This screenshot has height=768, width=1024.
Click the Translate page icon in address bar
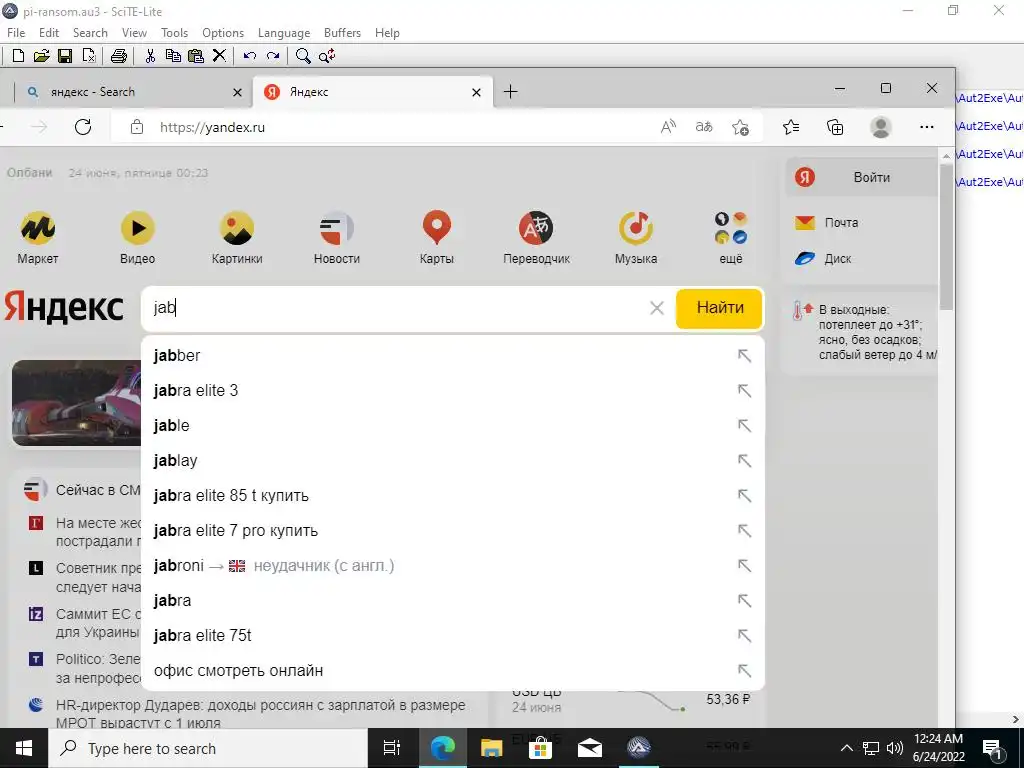pos(704,127)
